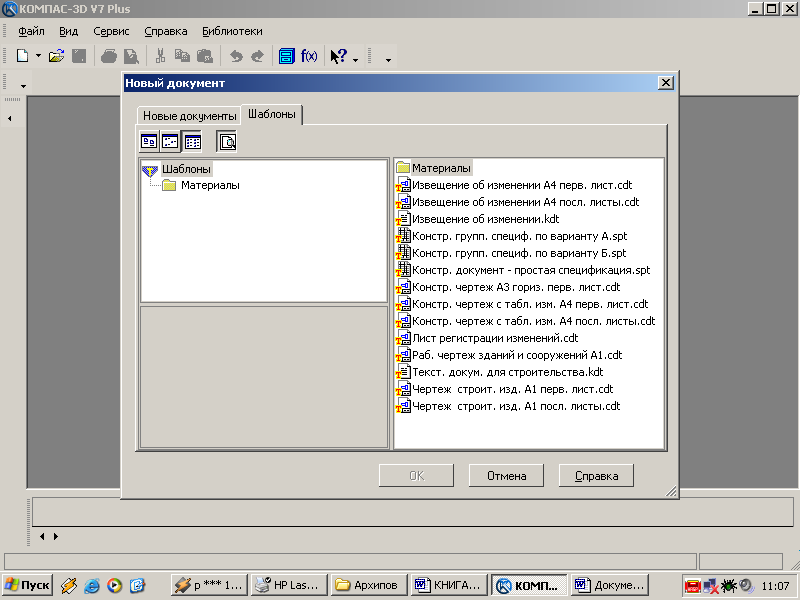Open the dropdown arrow beside New document icon
Image resolution: width=800 pixels, height=600 pixels.
[38, 56]
